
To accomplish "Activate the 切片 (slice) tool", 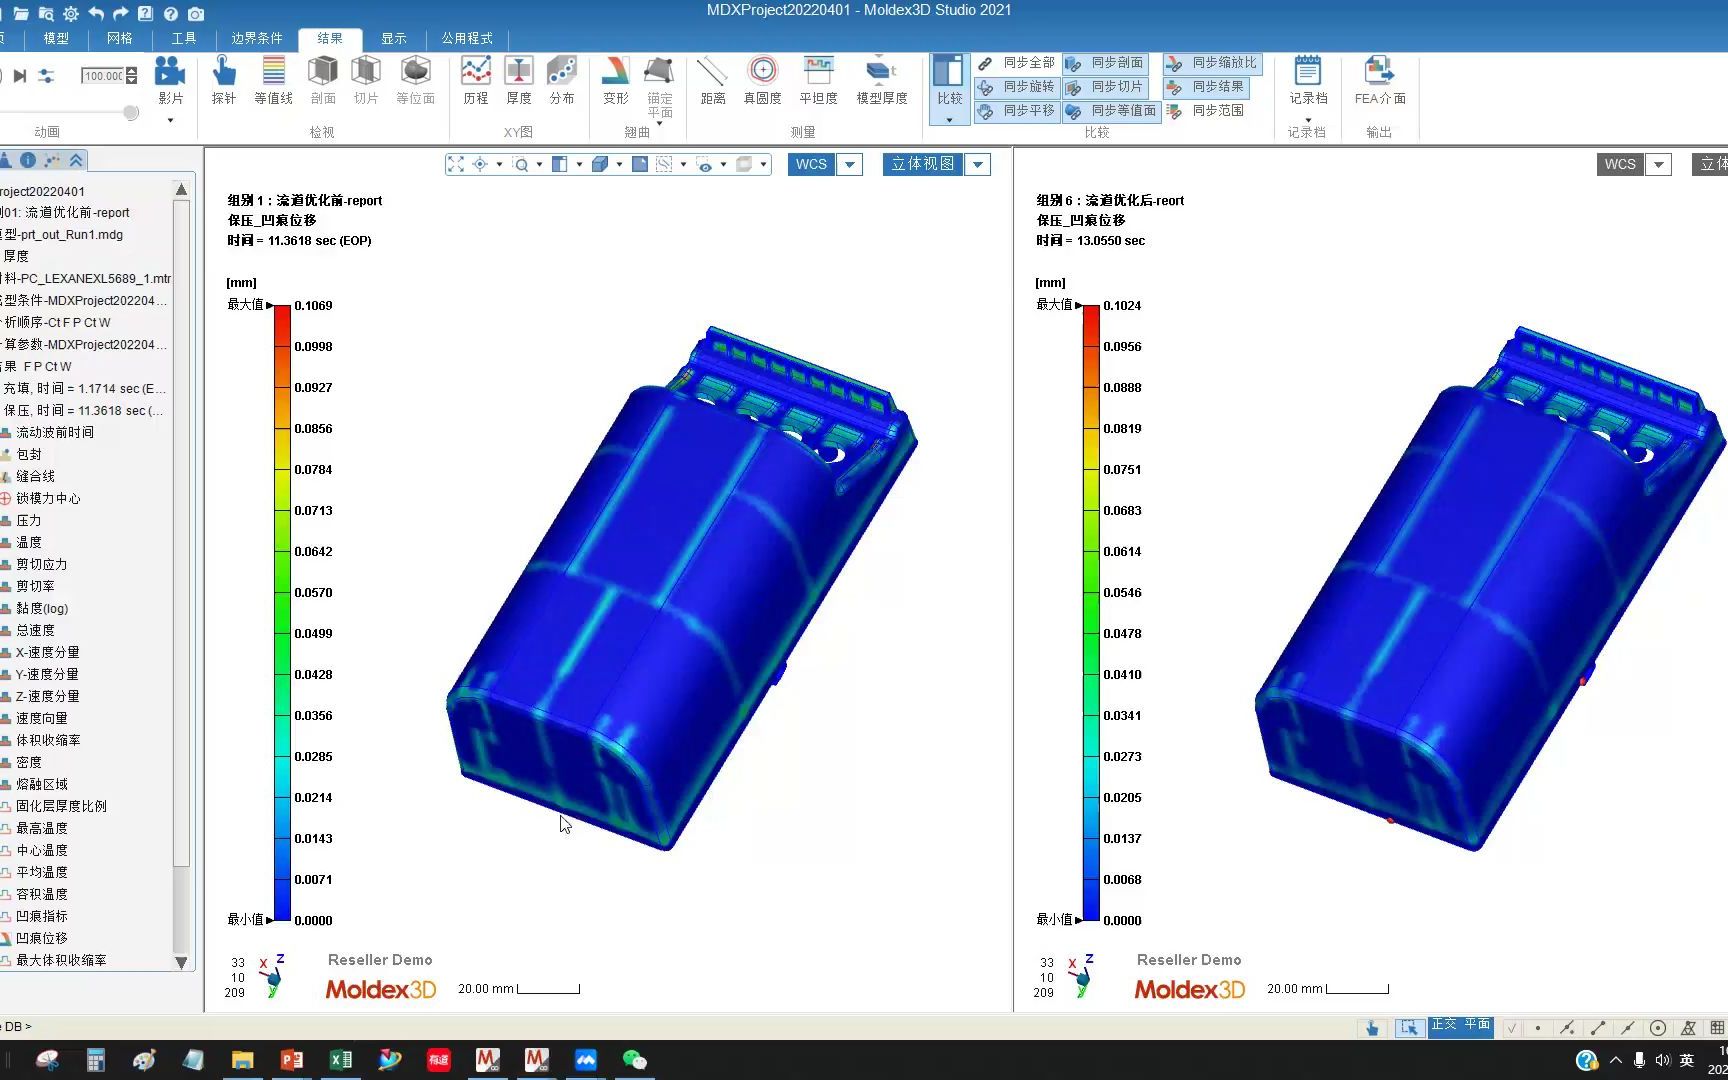I will click(366, 80).
